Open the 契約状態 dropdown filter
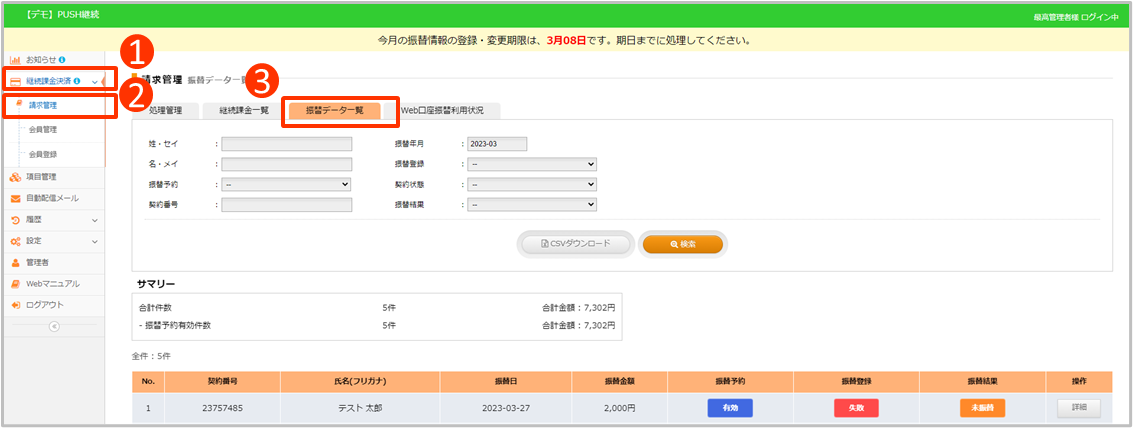The width and height of the screenshot is (1133, 428). click(531, 185)
